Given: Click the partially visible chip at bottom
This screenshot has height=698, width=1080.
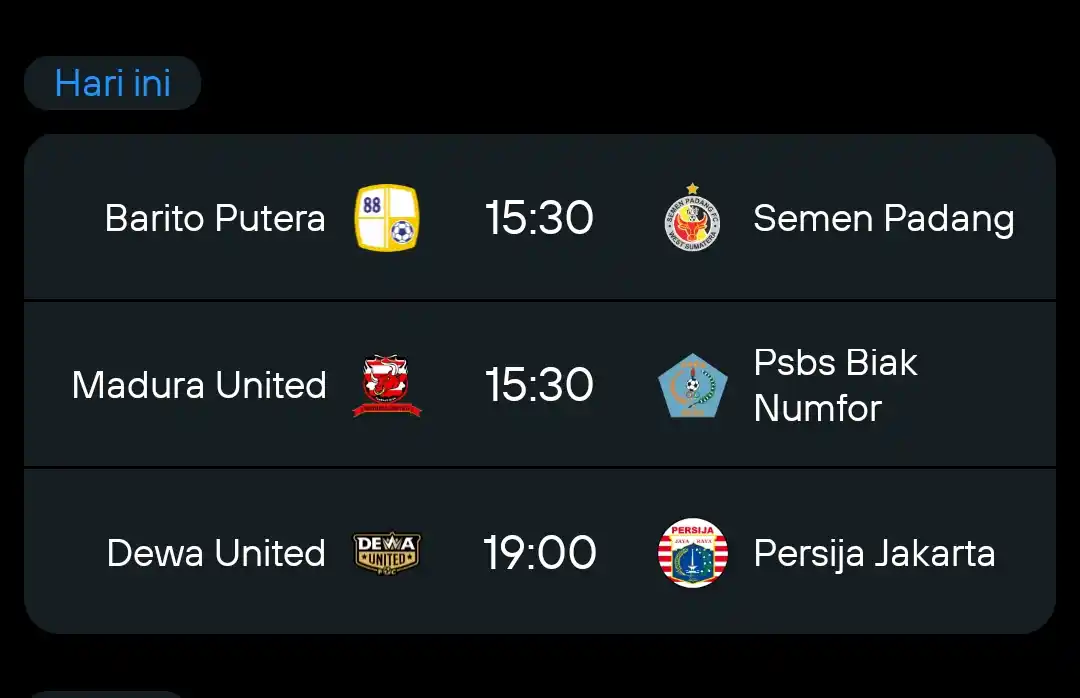Looking at the screenshot, I should [105, 694].
